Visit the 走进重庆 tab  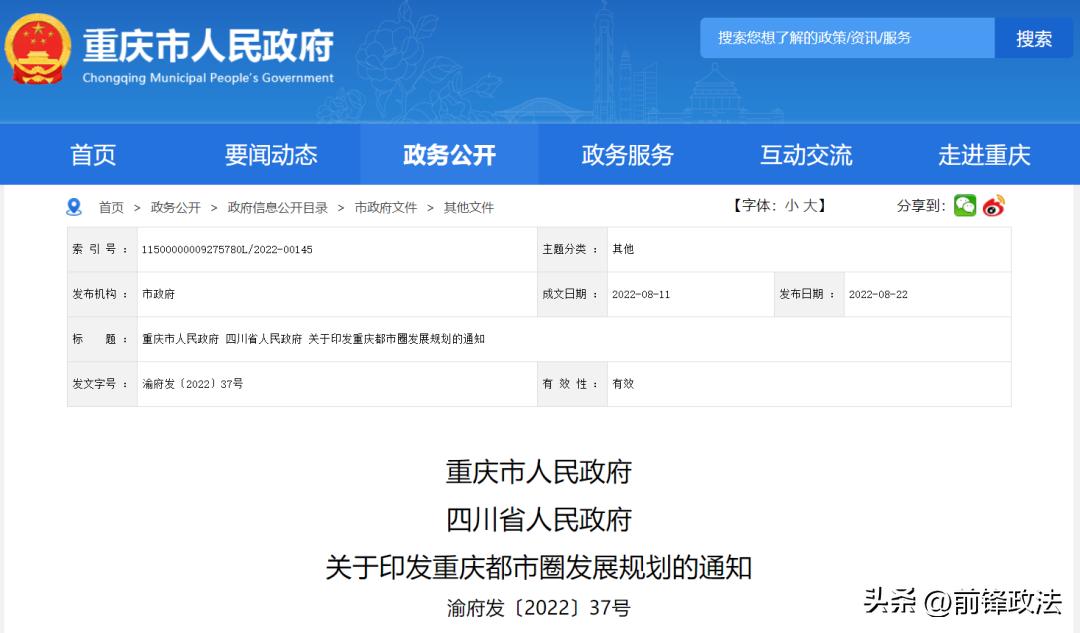click(x=984, y=155)
